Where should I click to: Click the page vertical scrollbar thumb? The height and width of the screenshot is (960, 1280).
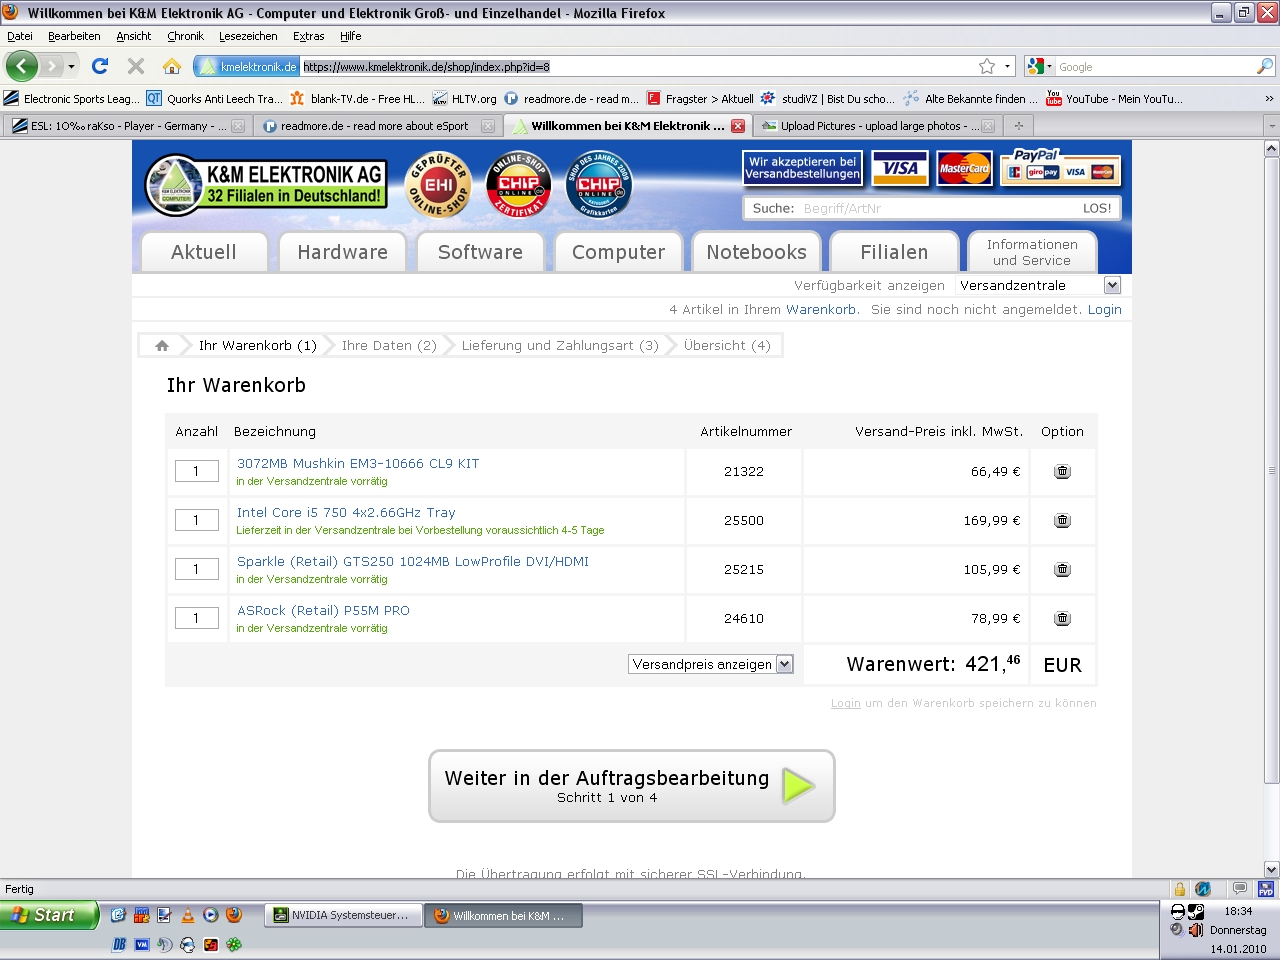[x=1272, y=470]
